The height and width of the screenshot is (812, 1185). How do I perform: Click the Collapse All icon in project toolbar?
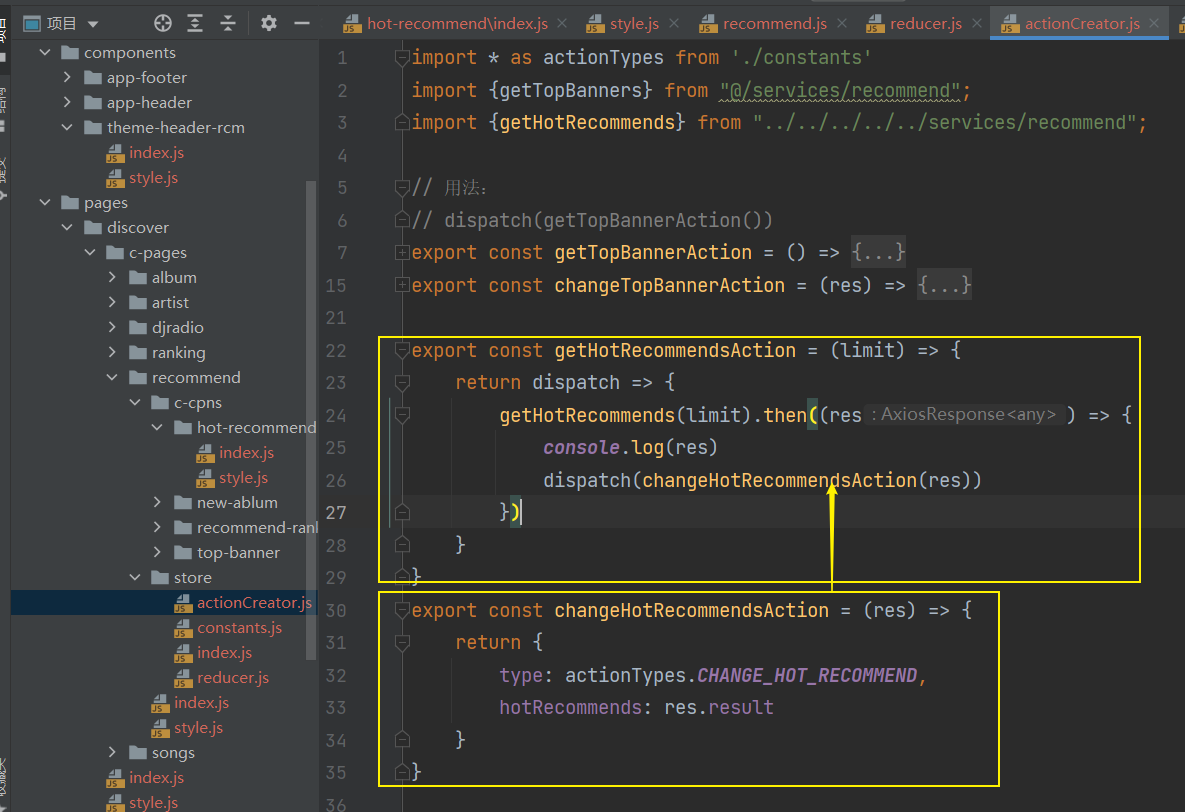pos(227,23)
